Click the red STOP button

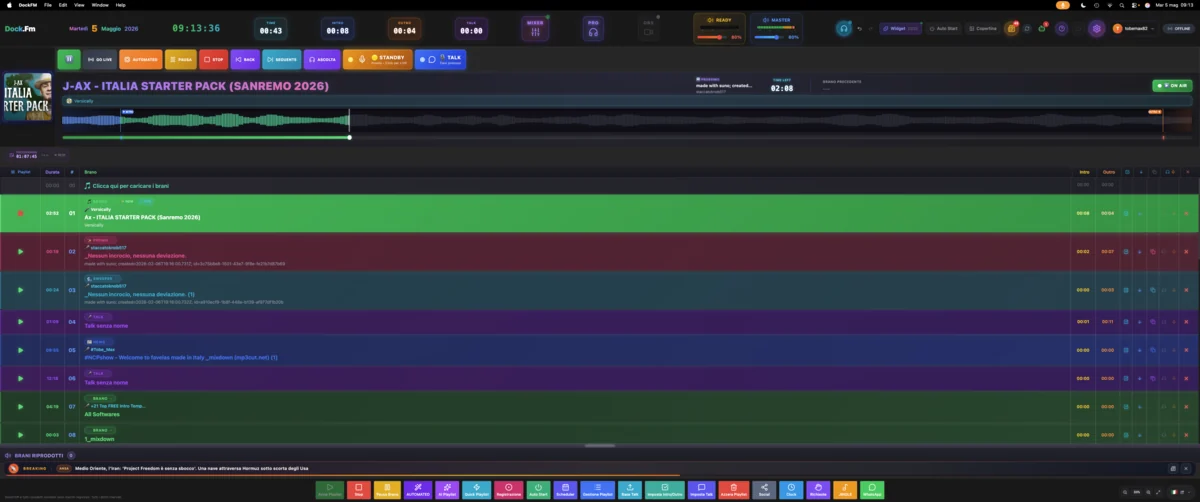click(x=213, y=60)
